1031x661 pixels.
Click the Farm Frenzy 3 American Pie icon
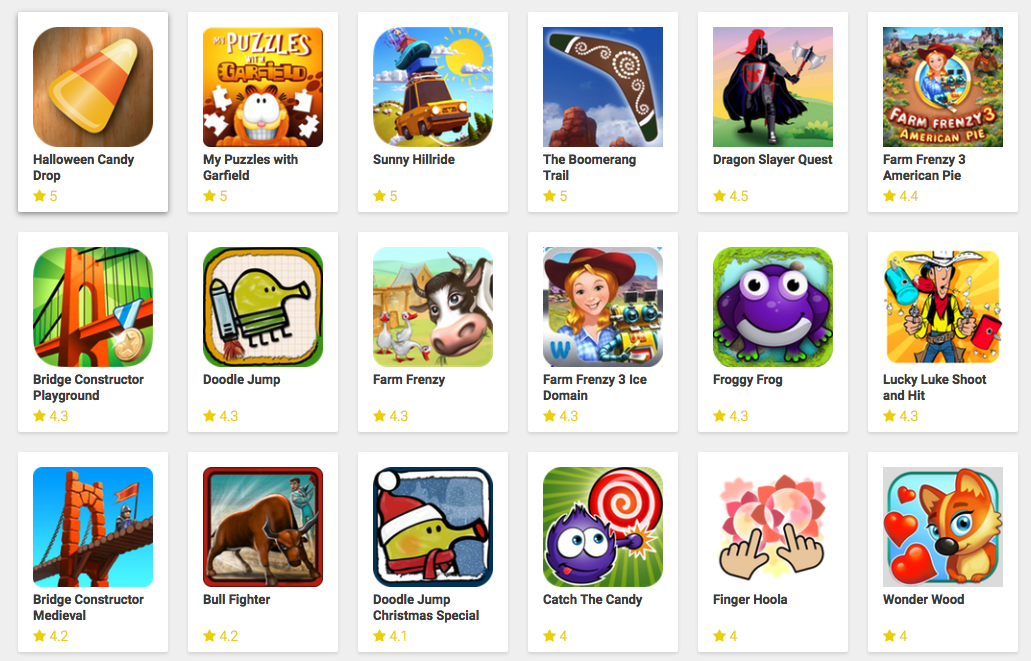click(943, 87)
